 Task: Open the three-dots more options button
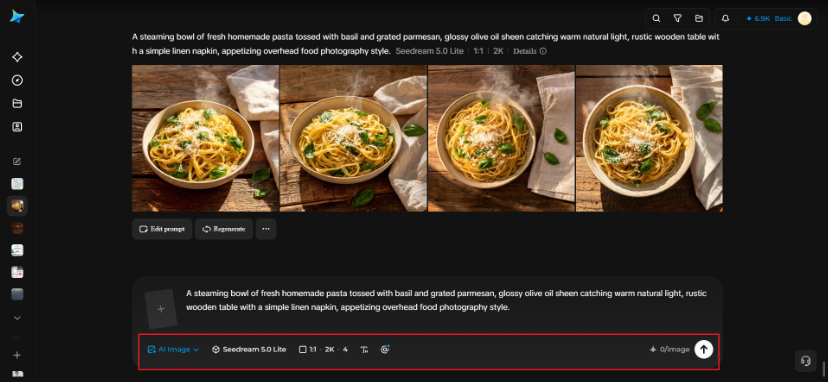(266, 229)
